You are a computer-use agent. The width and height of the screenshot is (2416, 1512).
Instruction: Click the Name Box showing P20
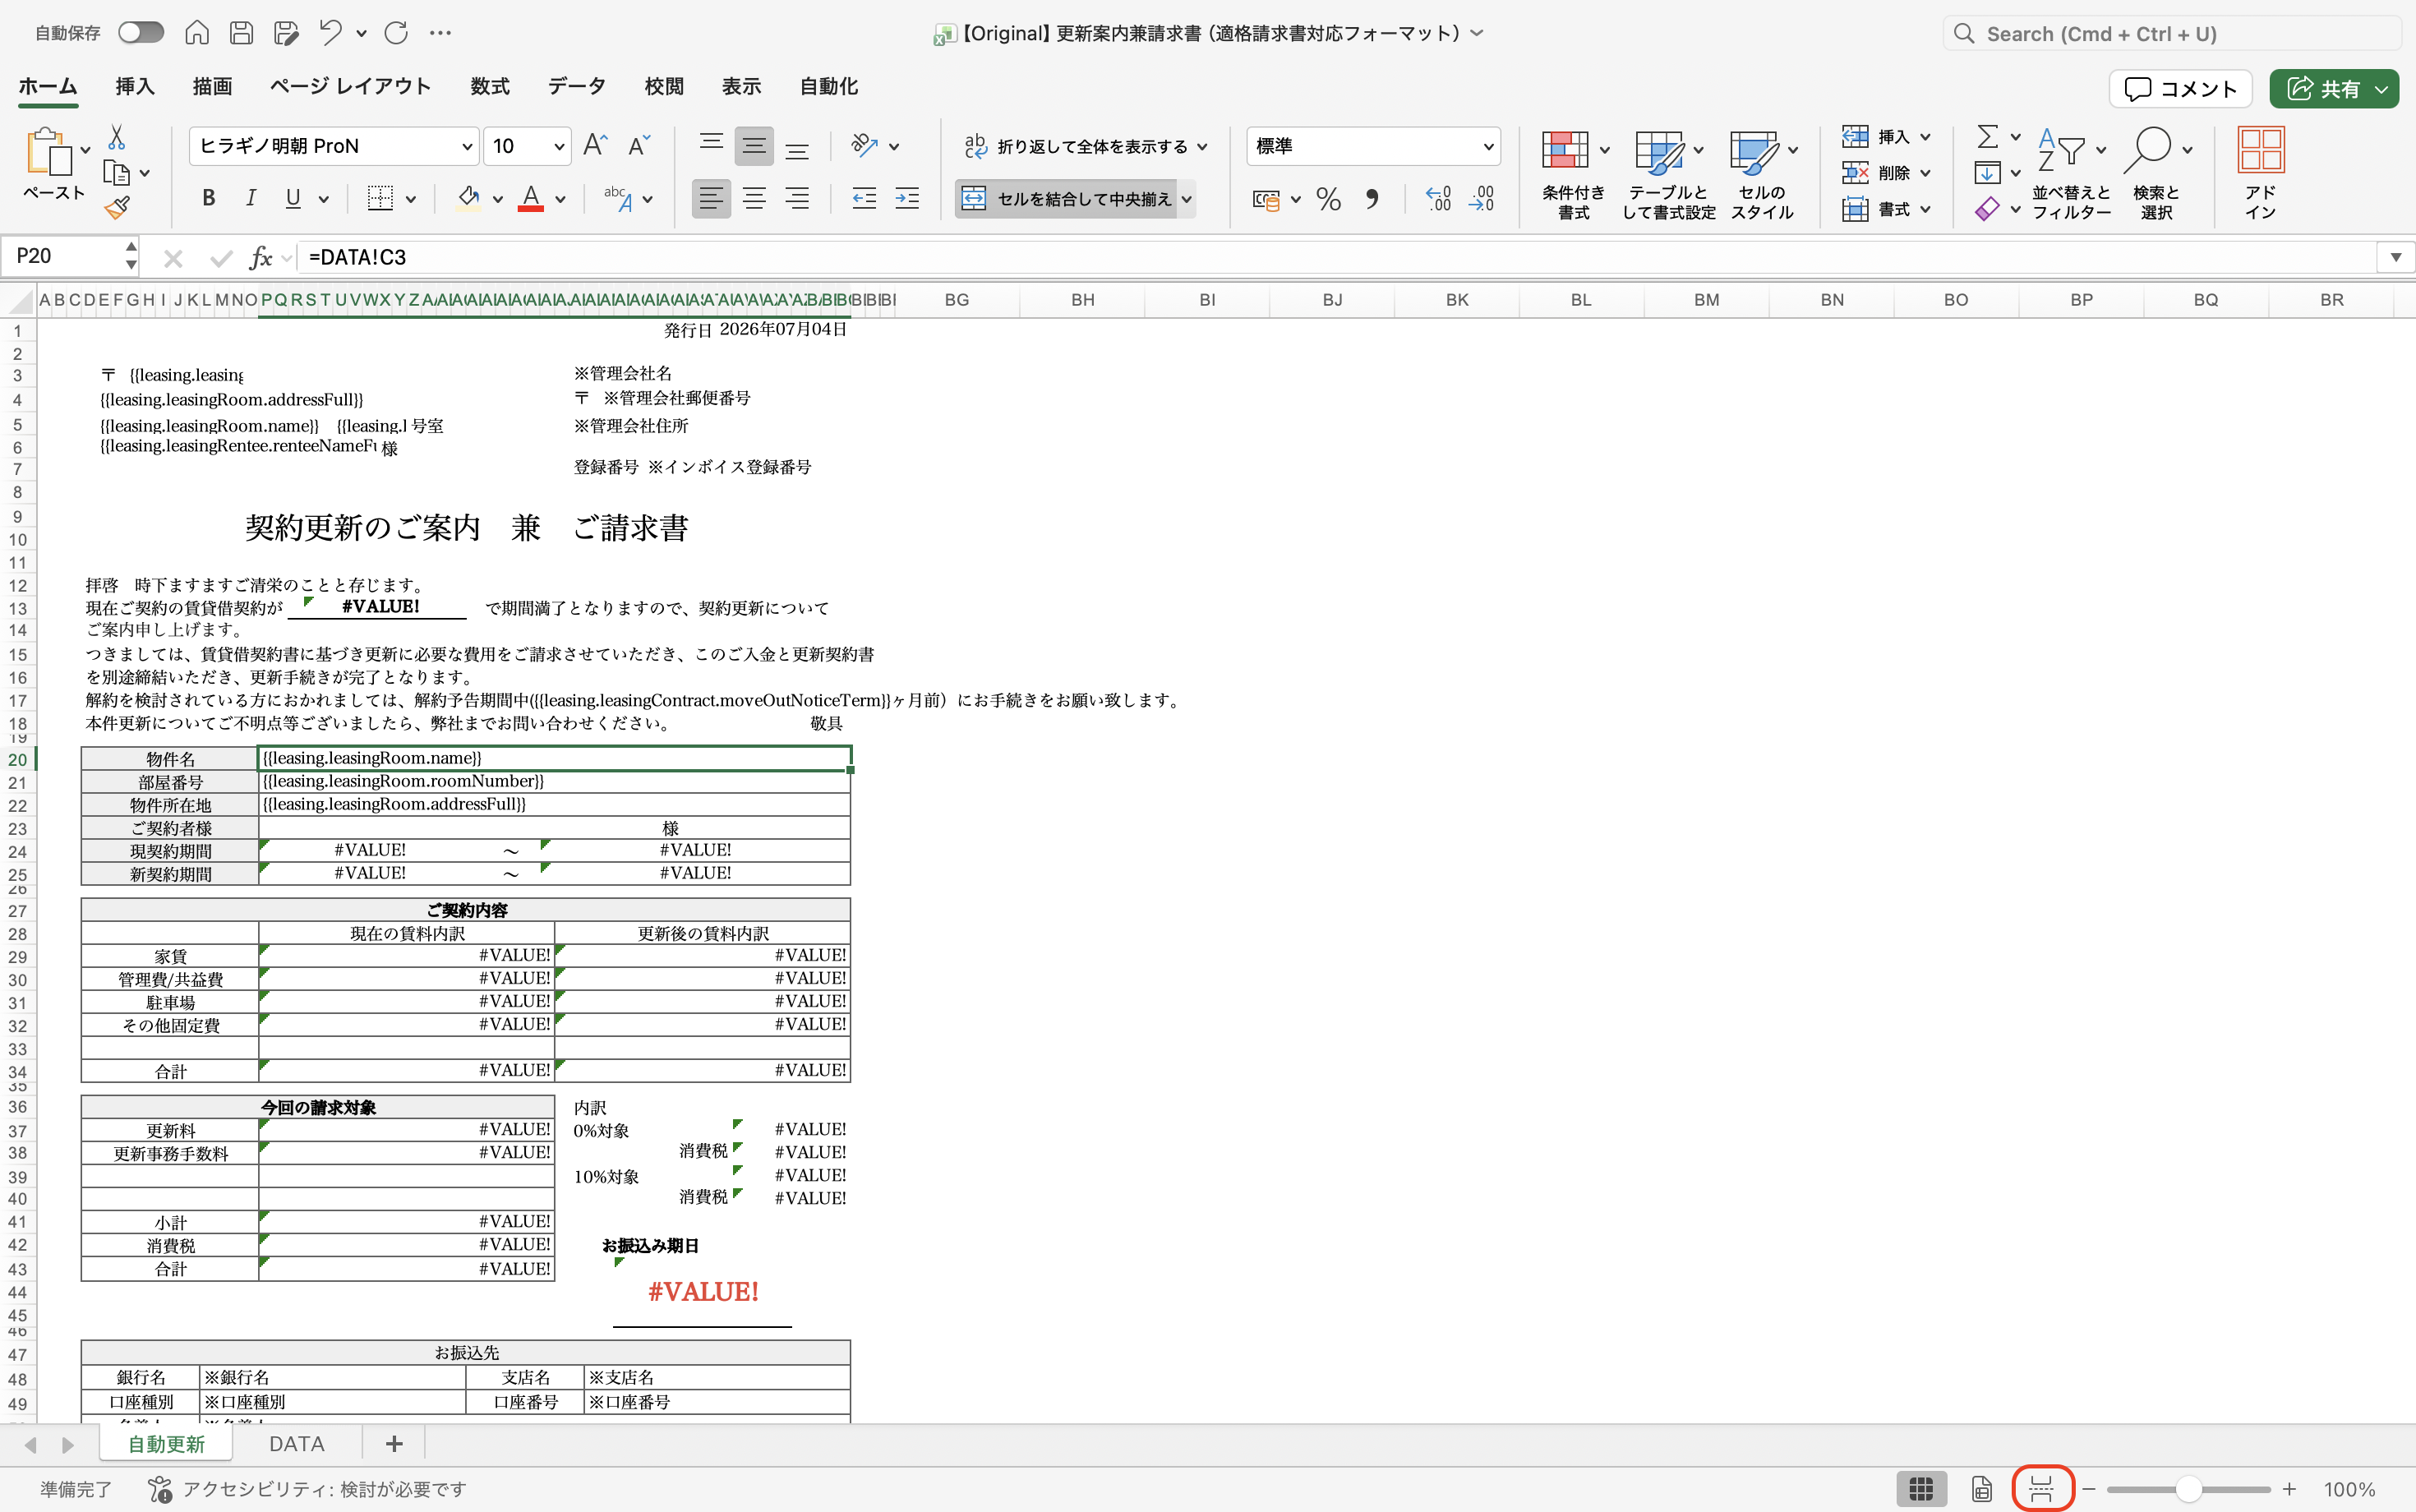coord(68,257)
